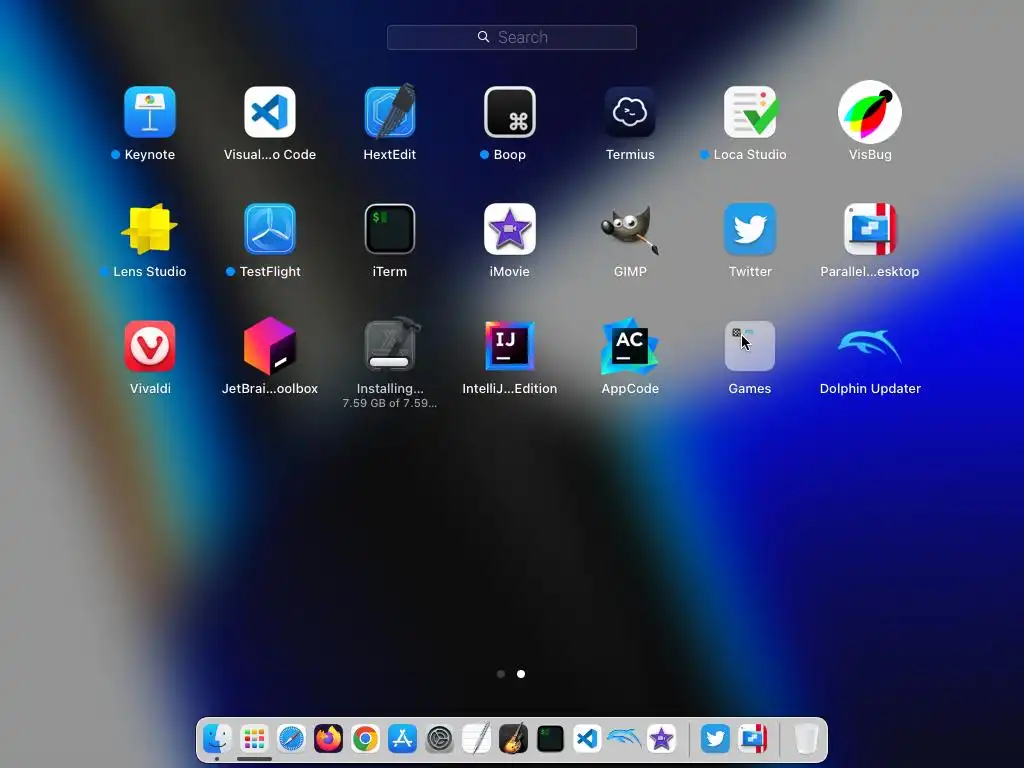Open Safari from the Dock
Image resolution: width=1024 pixels, height=768 pixels.
coord(291,739)
